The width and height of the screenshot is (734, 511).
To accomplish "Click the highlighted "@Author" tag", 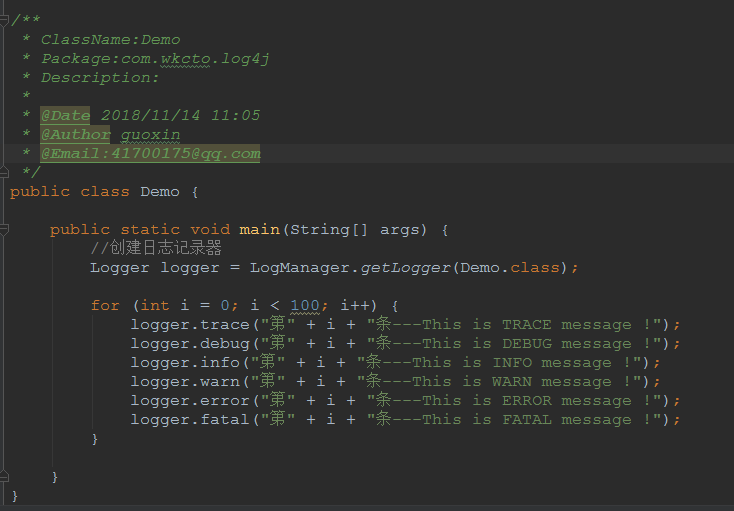I will click(x=75, y=134).
